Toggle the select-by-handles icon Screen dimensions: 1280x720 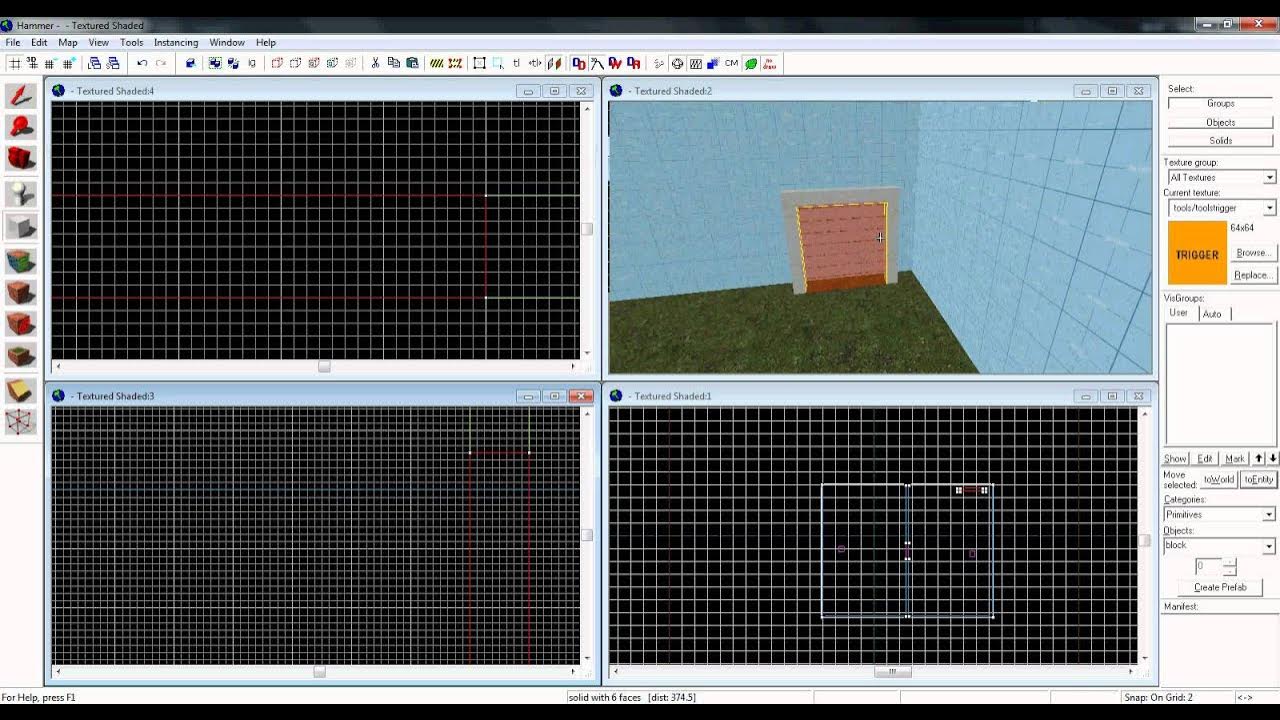[x=479, y=63]
